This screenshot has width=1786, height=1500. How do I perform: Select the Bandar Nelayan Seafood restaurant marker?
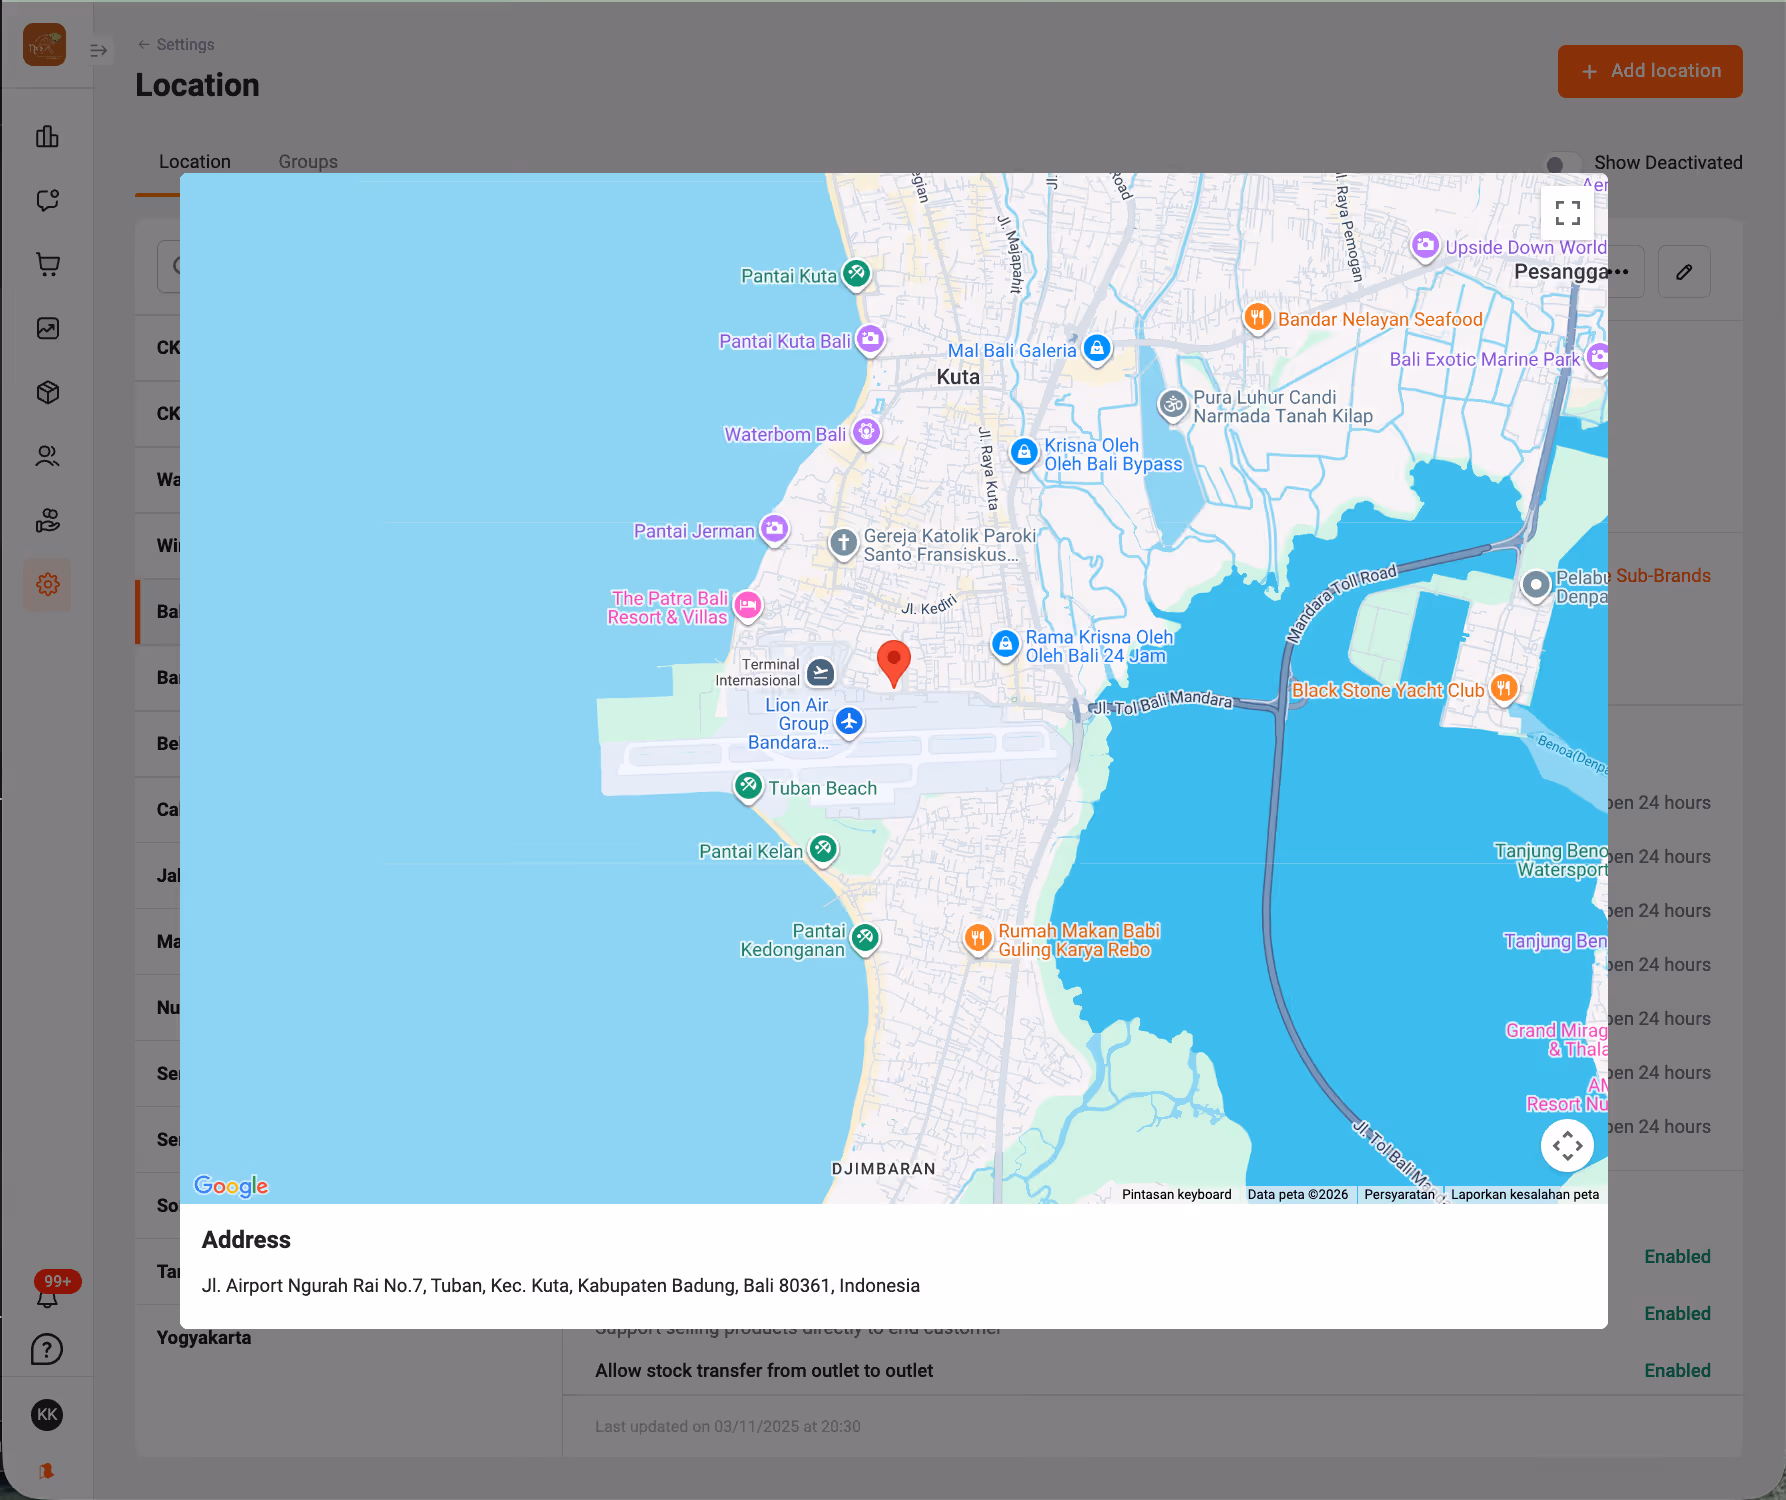click(1257, 318)
